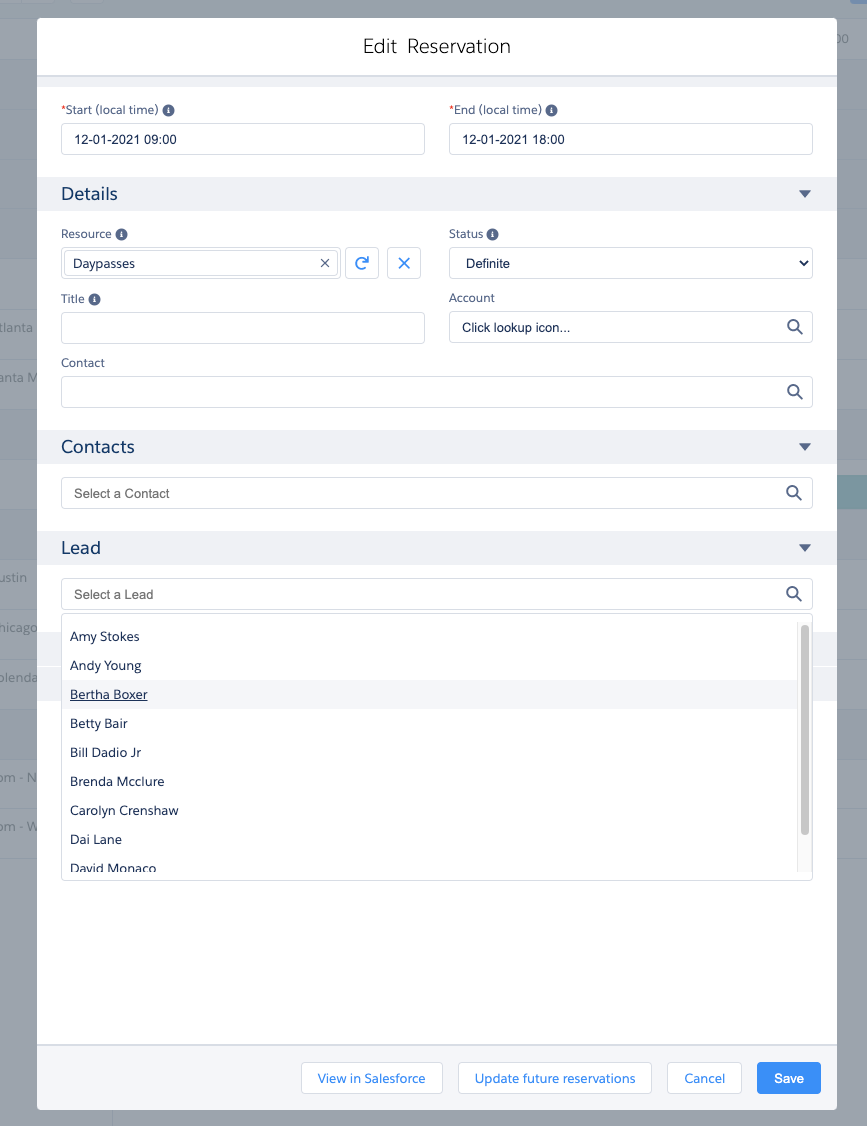Remove Daypasses from the Resource field
867x1126 pixels.
325,263
